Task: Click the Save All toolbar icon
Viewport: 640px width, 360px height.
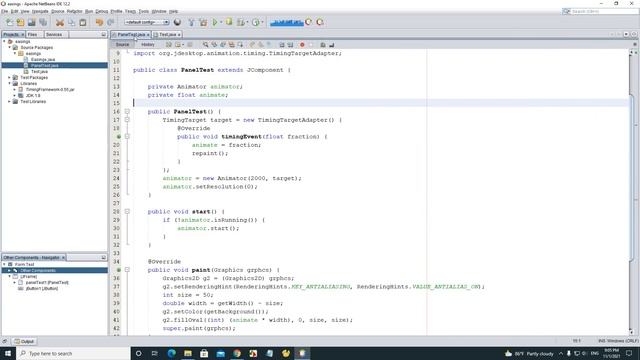Action: tap(43, 22)
